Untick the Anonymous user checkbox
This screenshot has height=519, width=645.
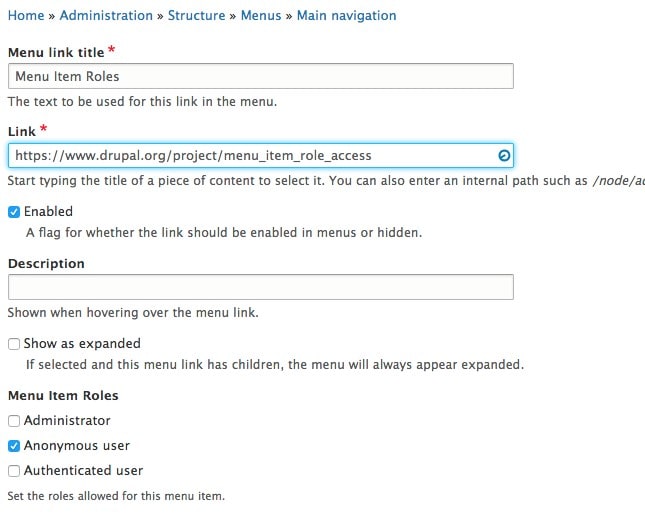14,446
